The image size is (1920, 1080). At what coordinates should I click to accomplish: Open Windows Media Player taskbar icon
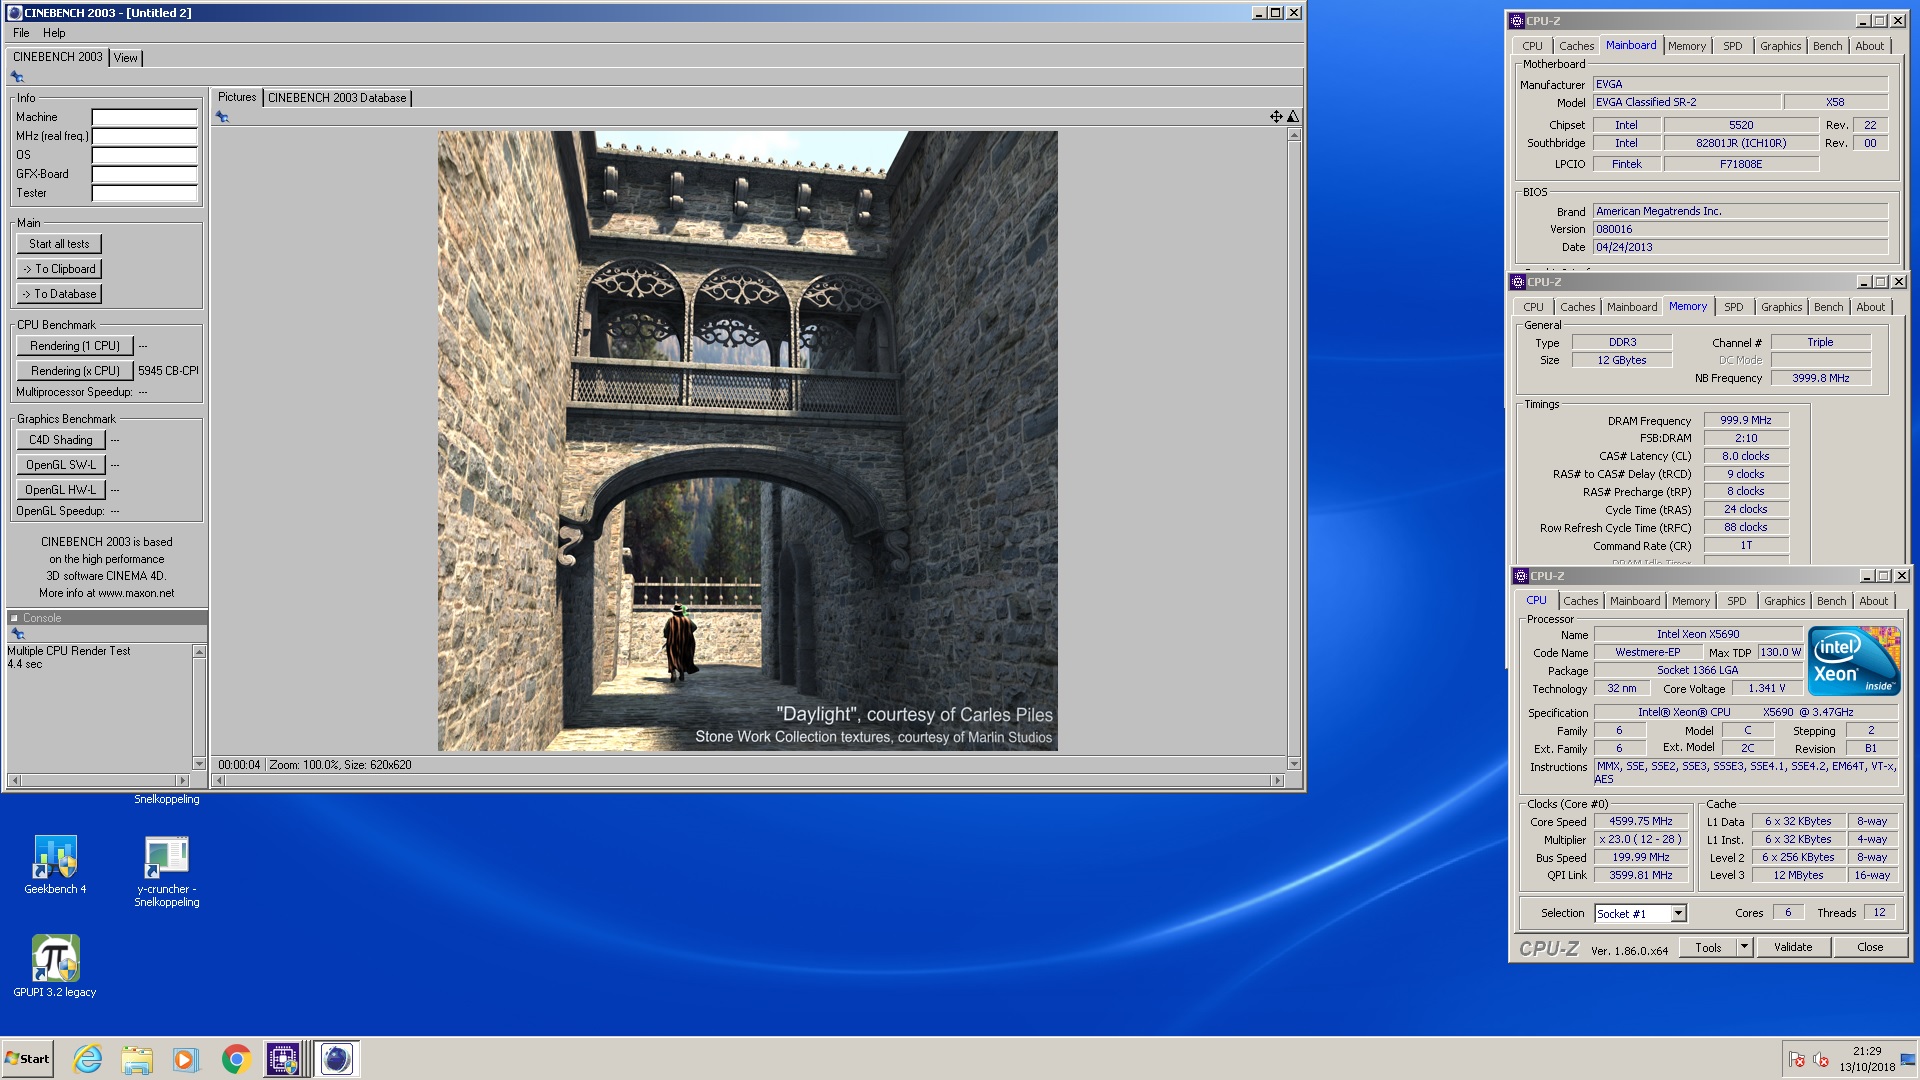click(x=186, y=1059)
